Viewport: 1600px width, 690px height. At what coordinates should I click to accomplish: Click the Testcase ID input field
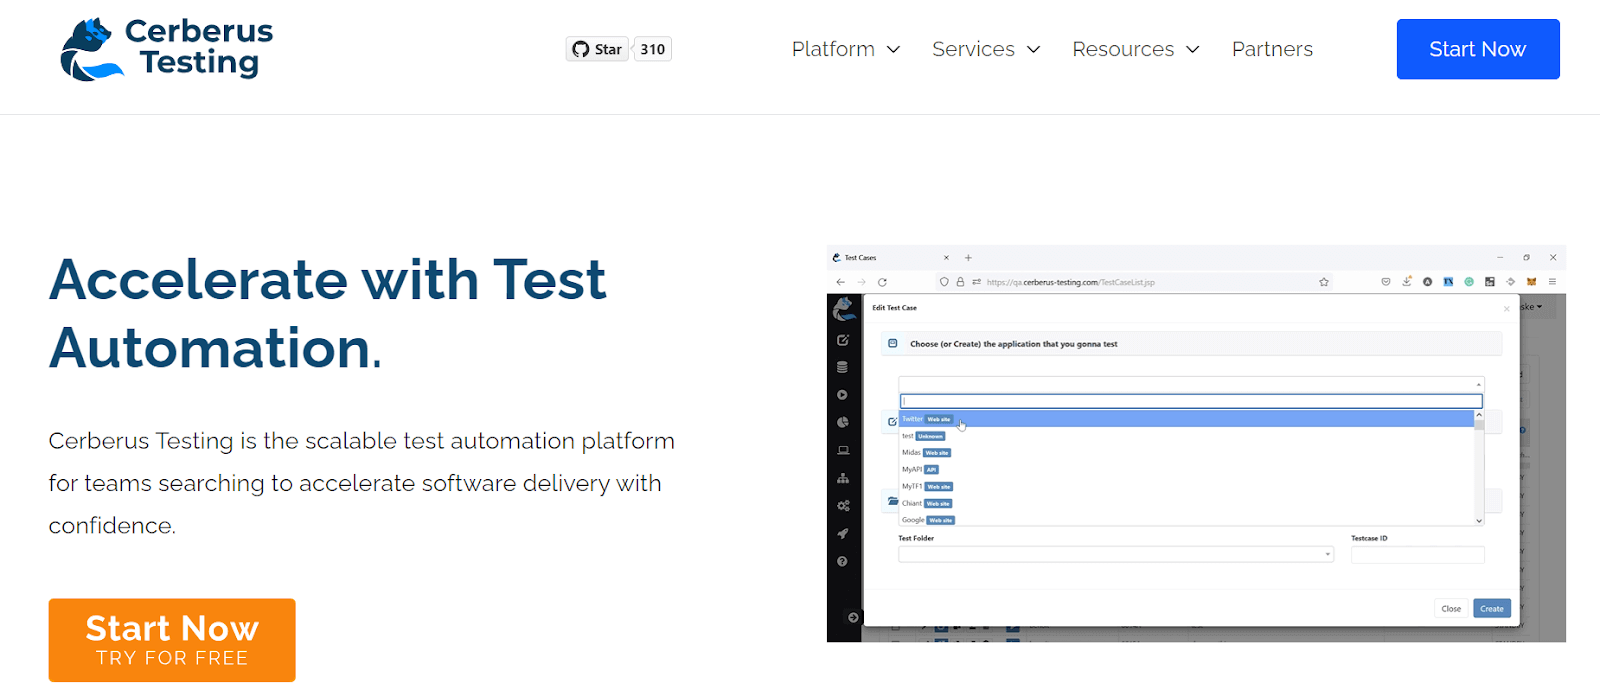coord(1417,555)
